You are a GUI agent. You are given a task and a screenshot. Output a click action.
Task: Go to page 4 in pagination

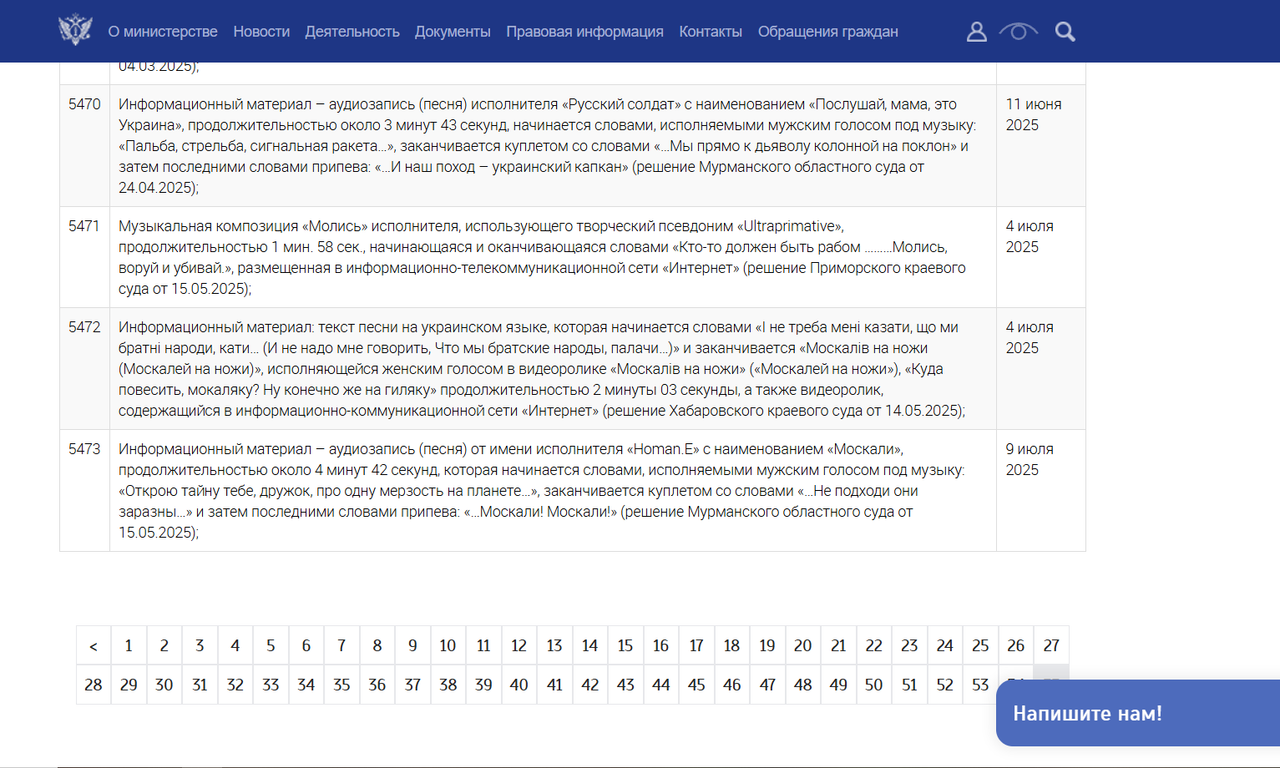(235, 646)
